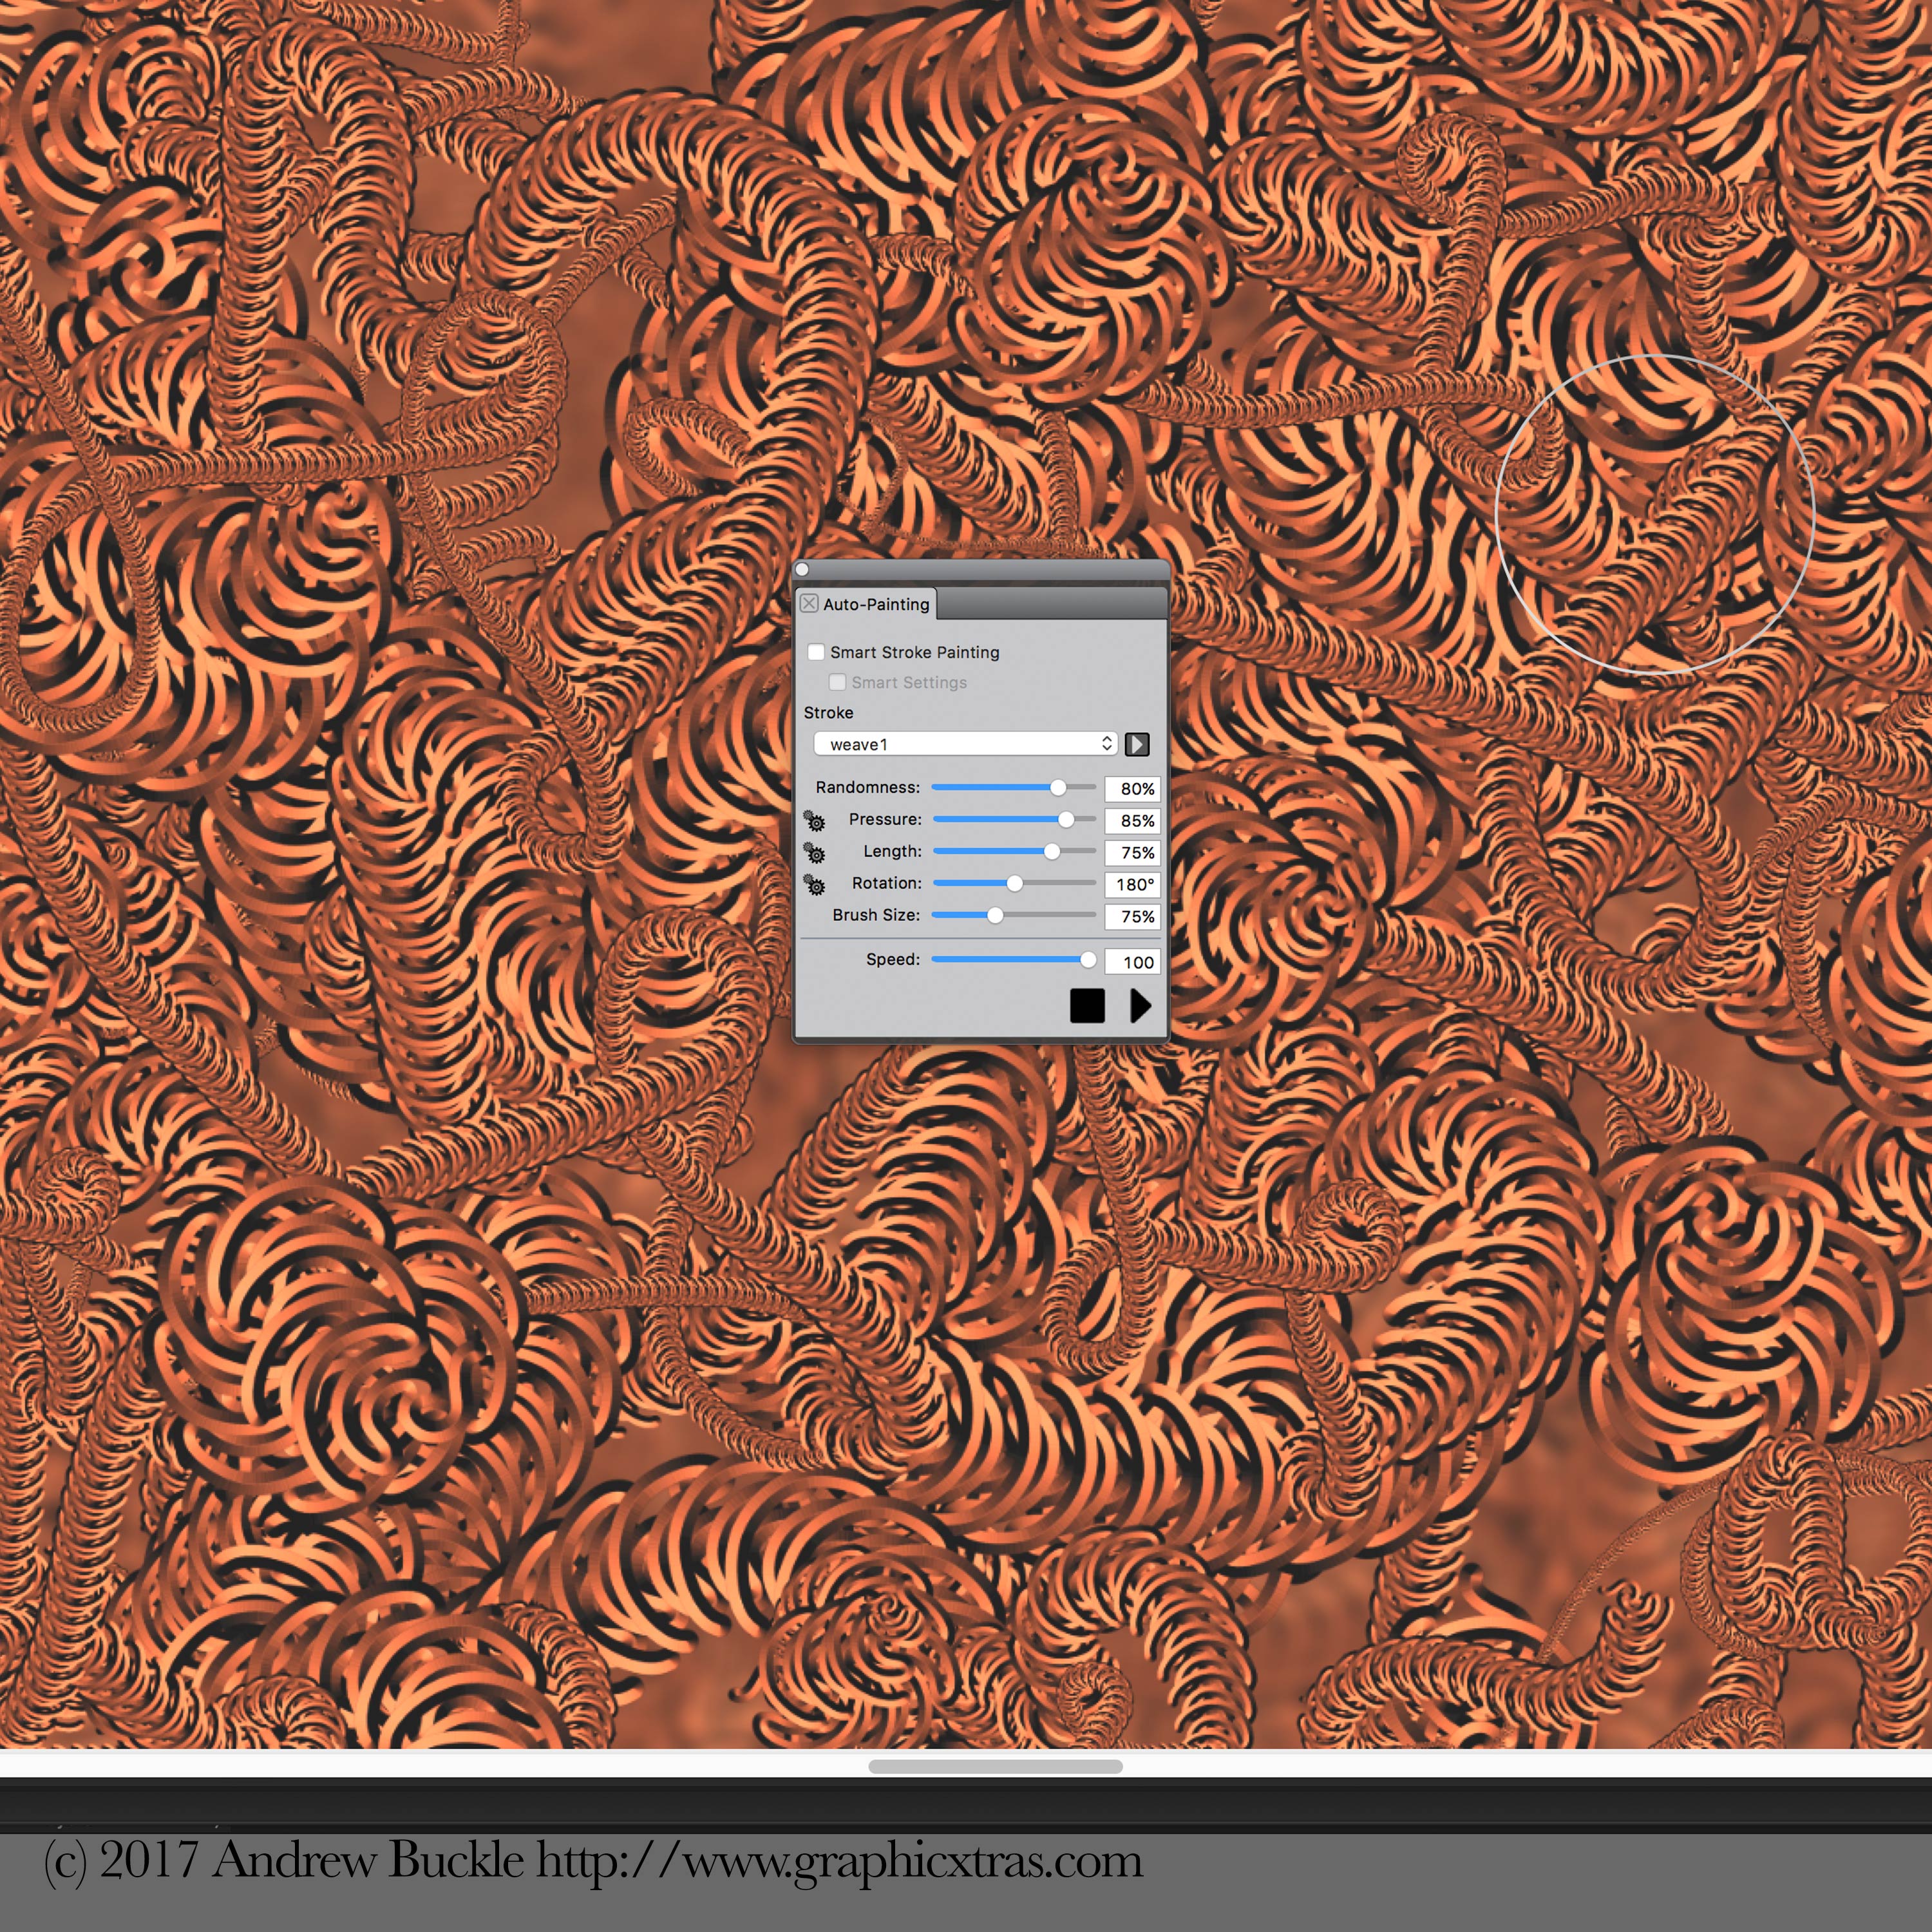
Task: Click the Rotation slider handle
Action: coord(1015,883)
